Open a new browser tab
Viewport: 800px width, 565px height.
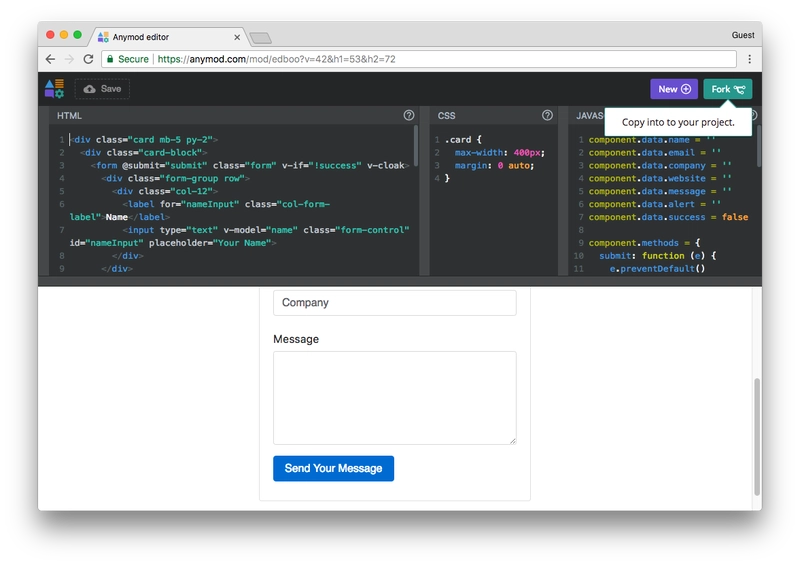261,38
